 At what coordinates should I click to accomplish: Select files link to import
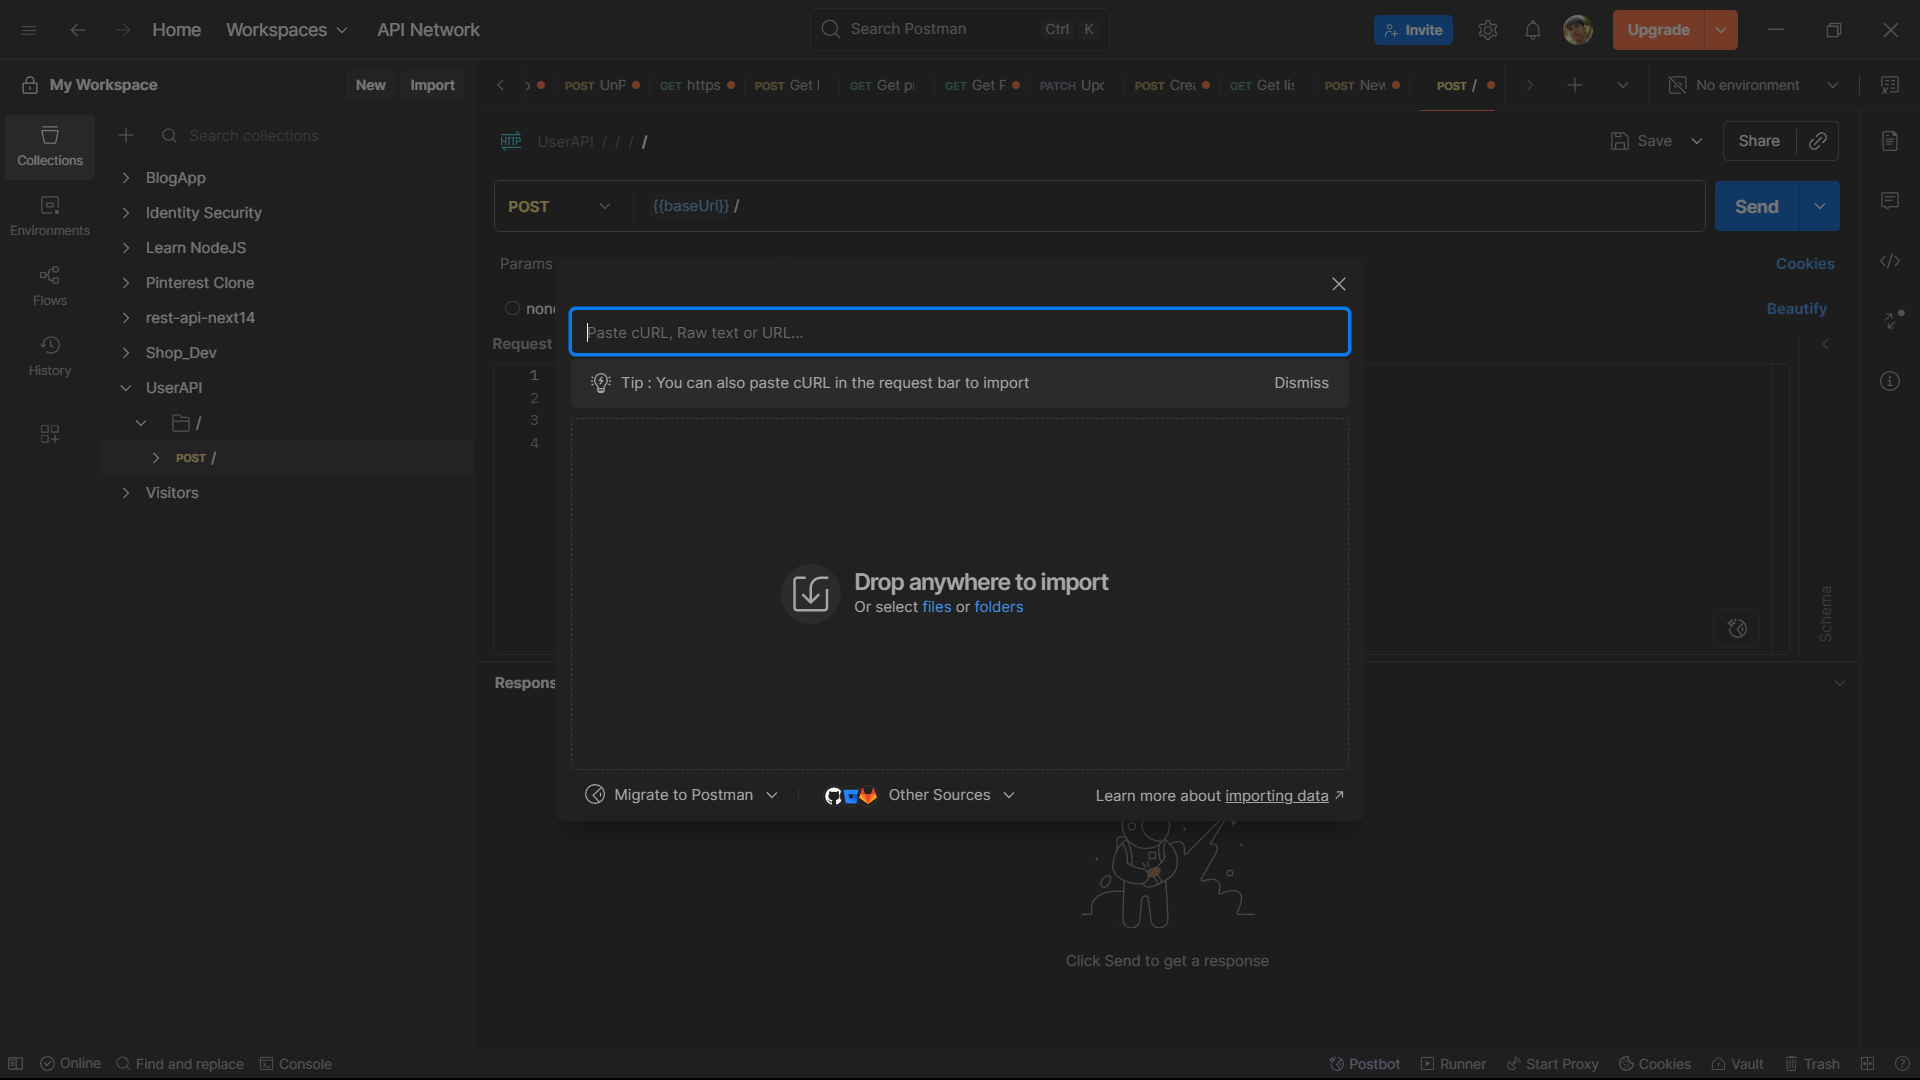pyautogui.click(x=937, y=607)
